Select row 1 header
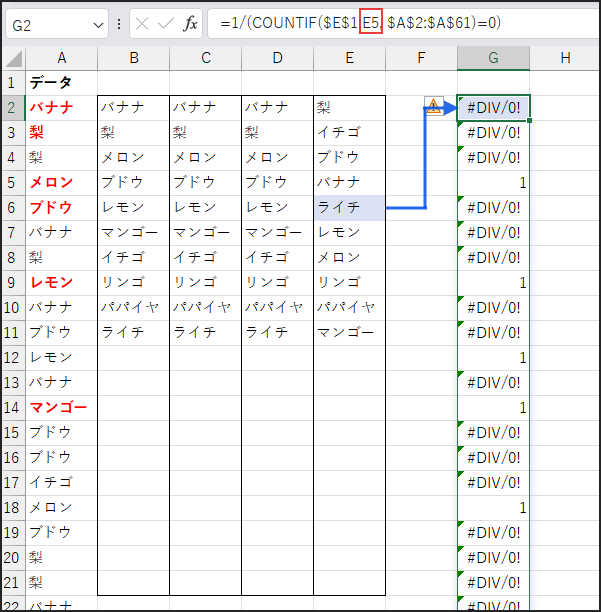 coord(12,83)
